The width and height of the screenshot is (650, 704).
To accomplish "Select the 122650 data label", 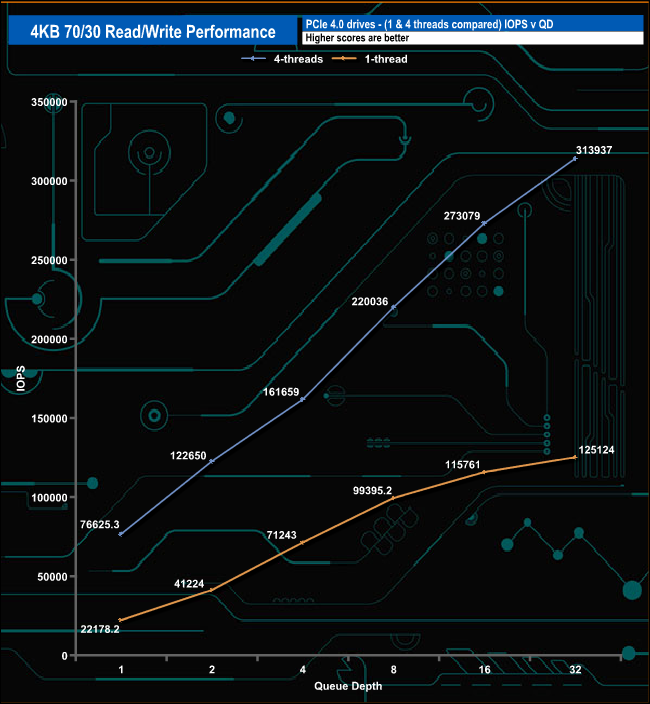I will [188, 456].
